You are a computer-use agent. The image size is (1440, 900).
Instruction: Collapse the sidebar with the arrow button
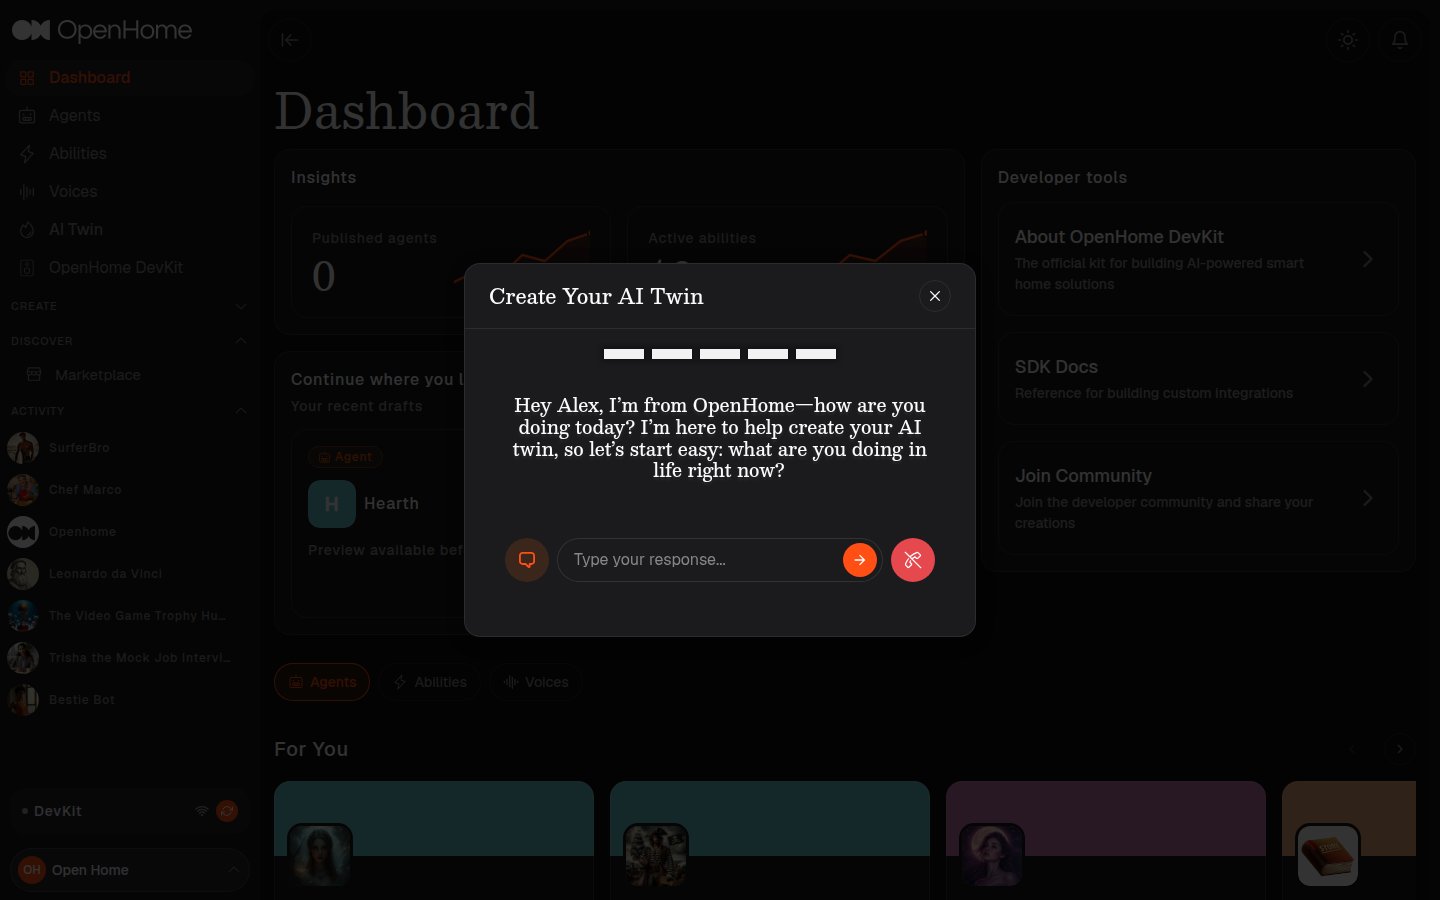click(290, 40)
